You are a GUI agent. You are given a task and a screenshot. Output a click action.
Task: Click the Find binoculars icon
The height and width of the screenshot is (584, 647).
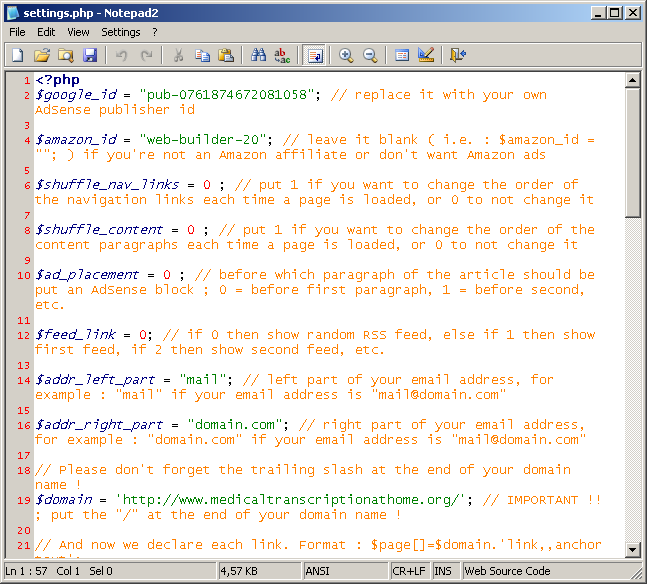[259, 55]
